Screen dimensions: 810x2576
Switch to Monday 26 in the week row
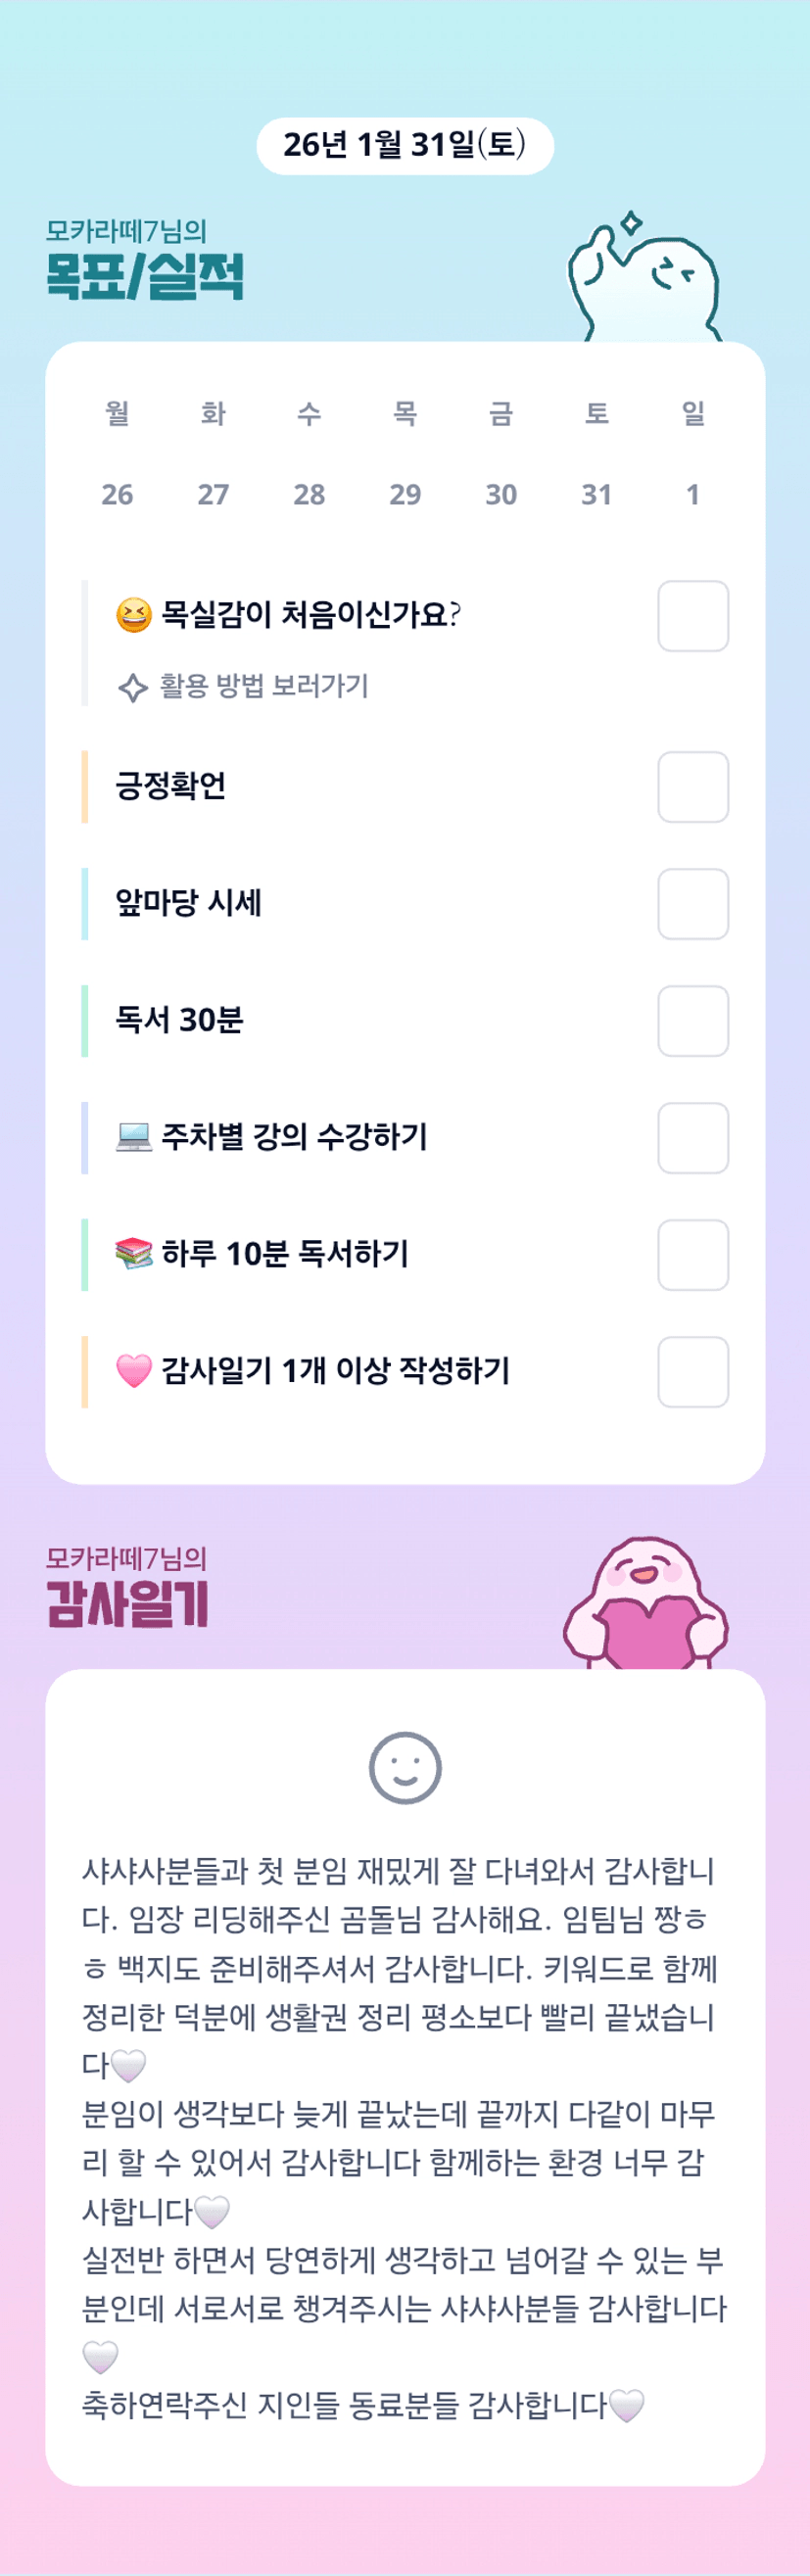(117, 494)
